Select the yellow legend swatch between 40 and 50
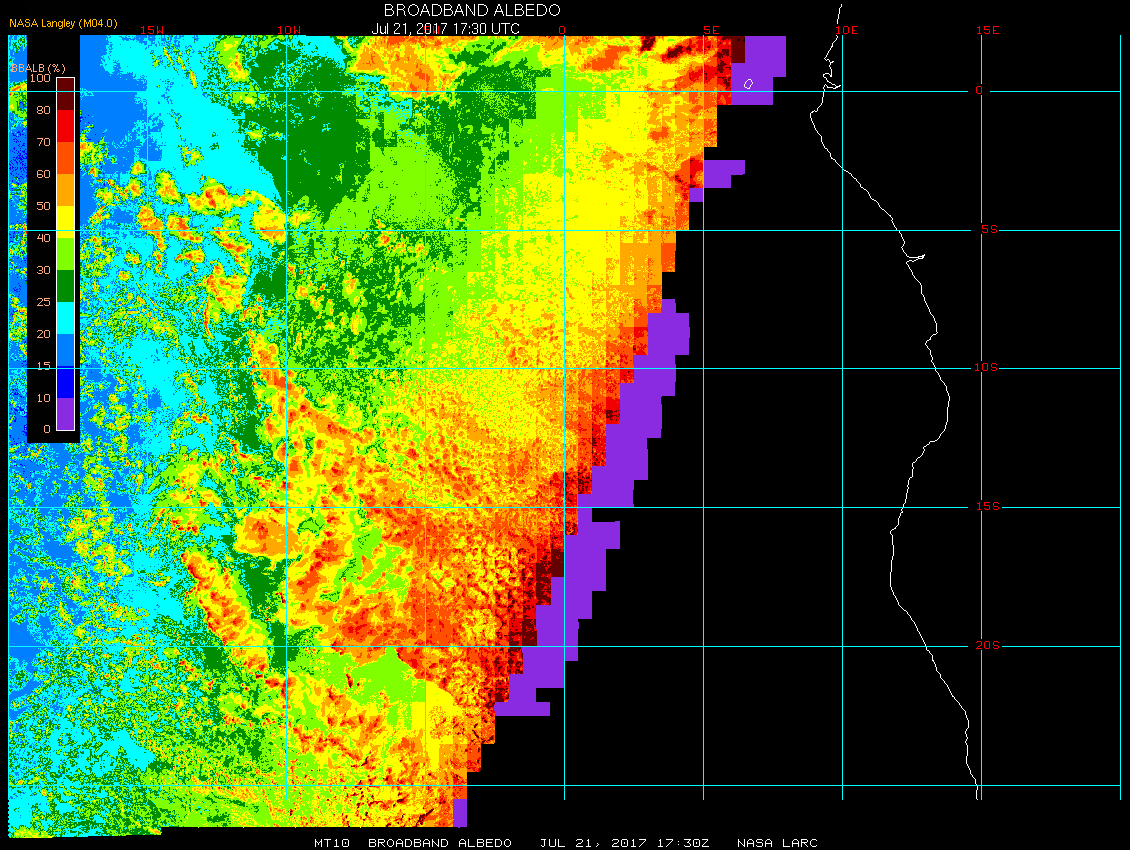The image size is (1130, 850). point(66,222)
